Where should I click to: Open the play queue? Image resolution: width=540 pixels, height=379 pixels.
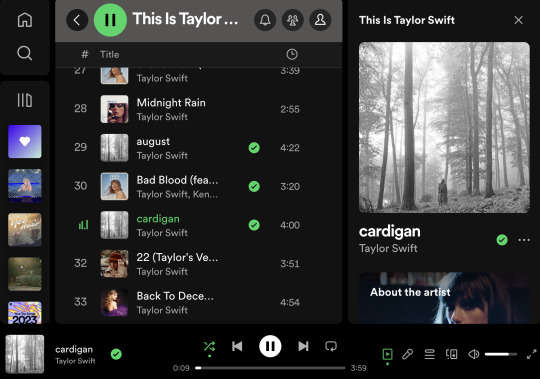[x=429, y=354]
